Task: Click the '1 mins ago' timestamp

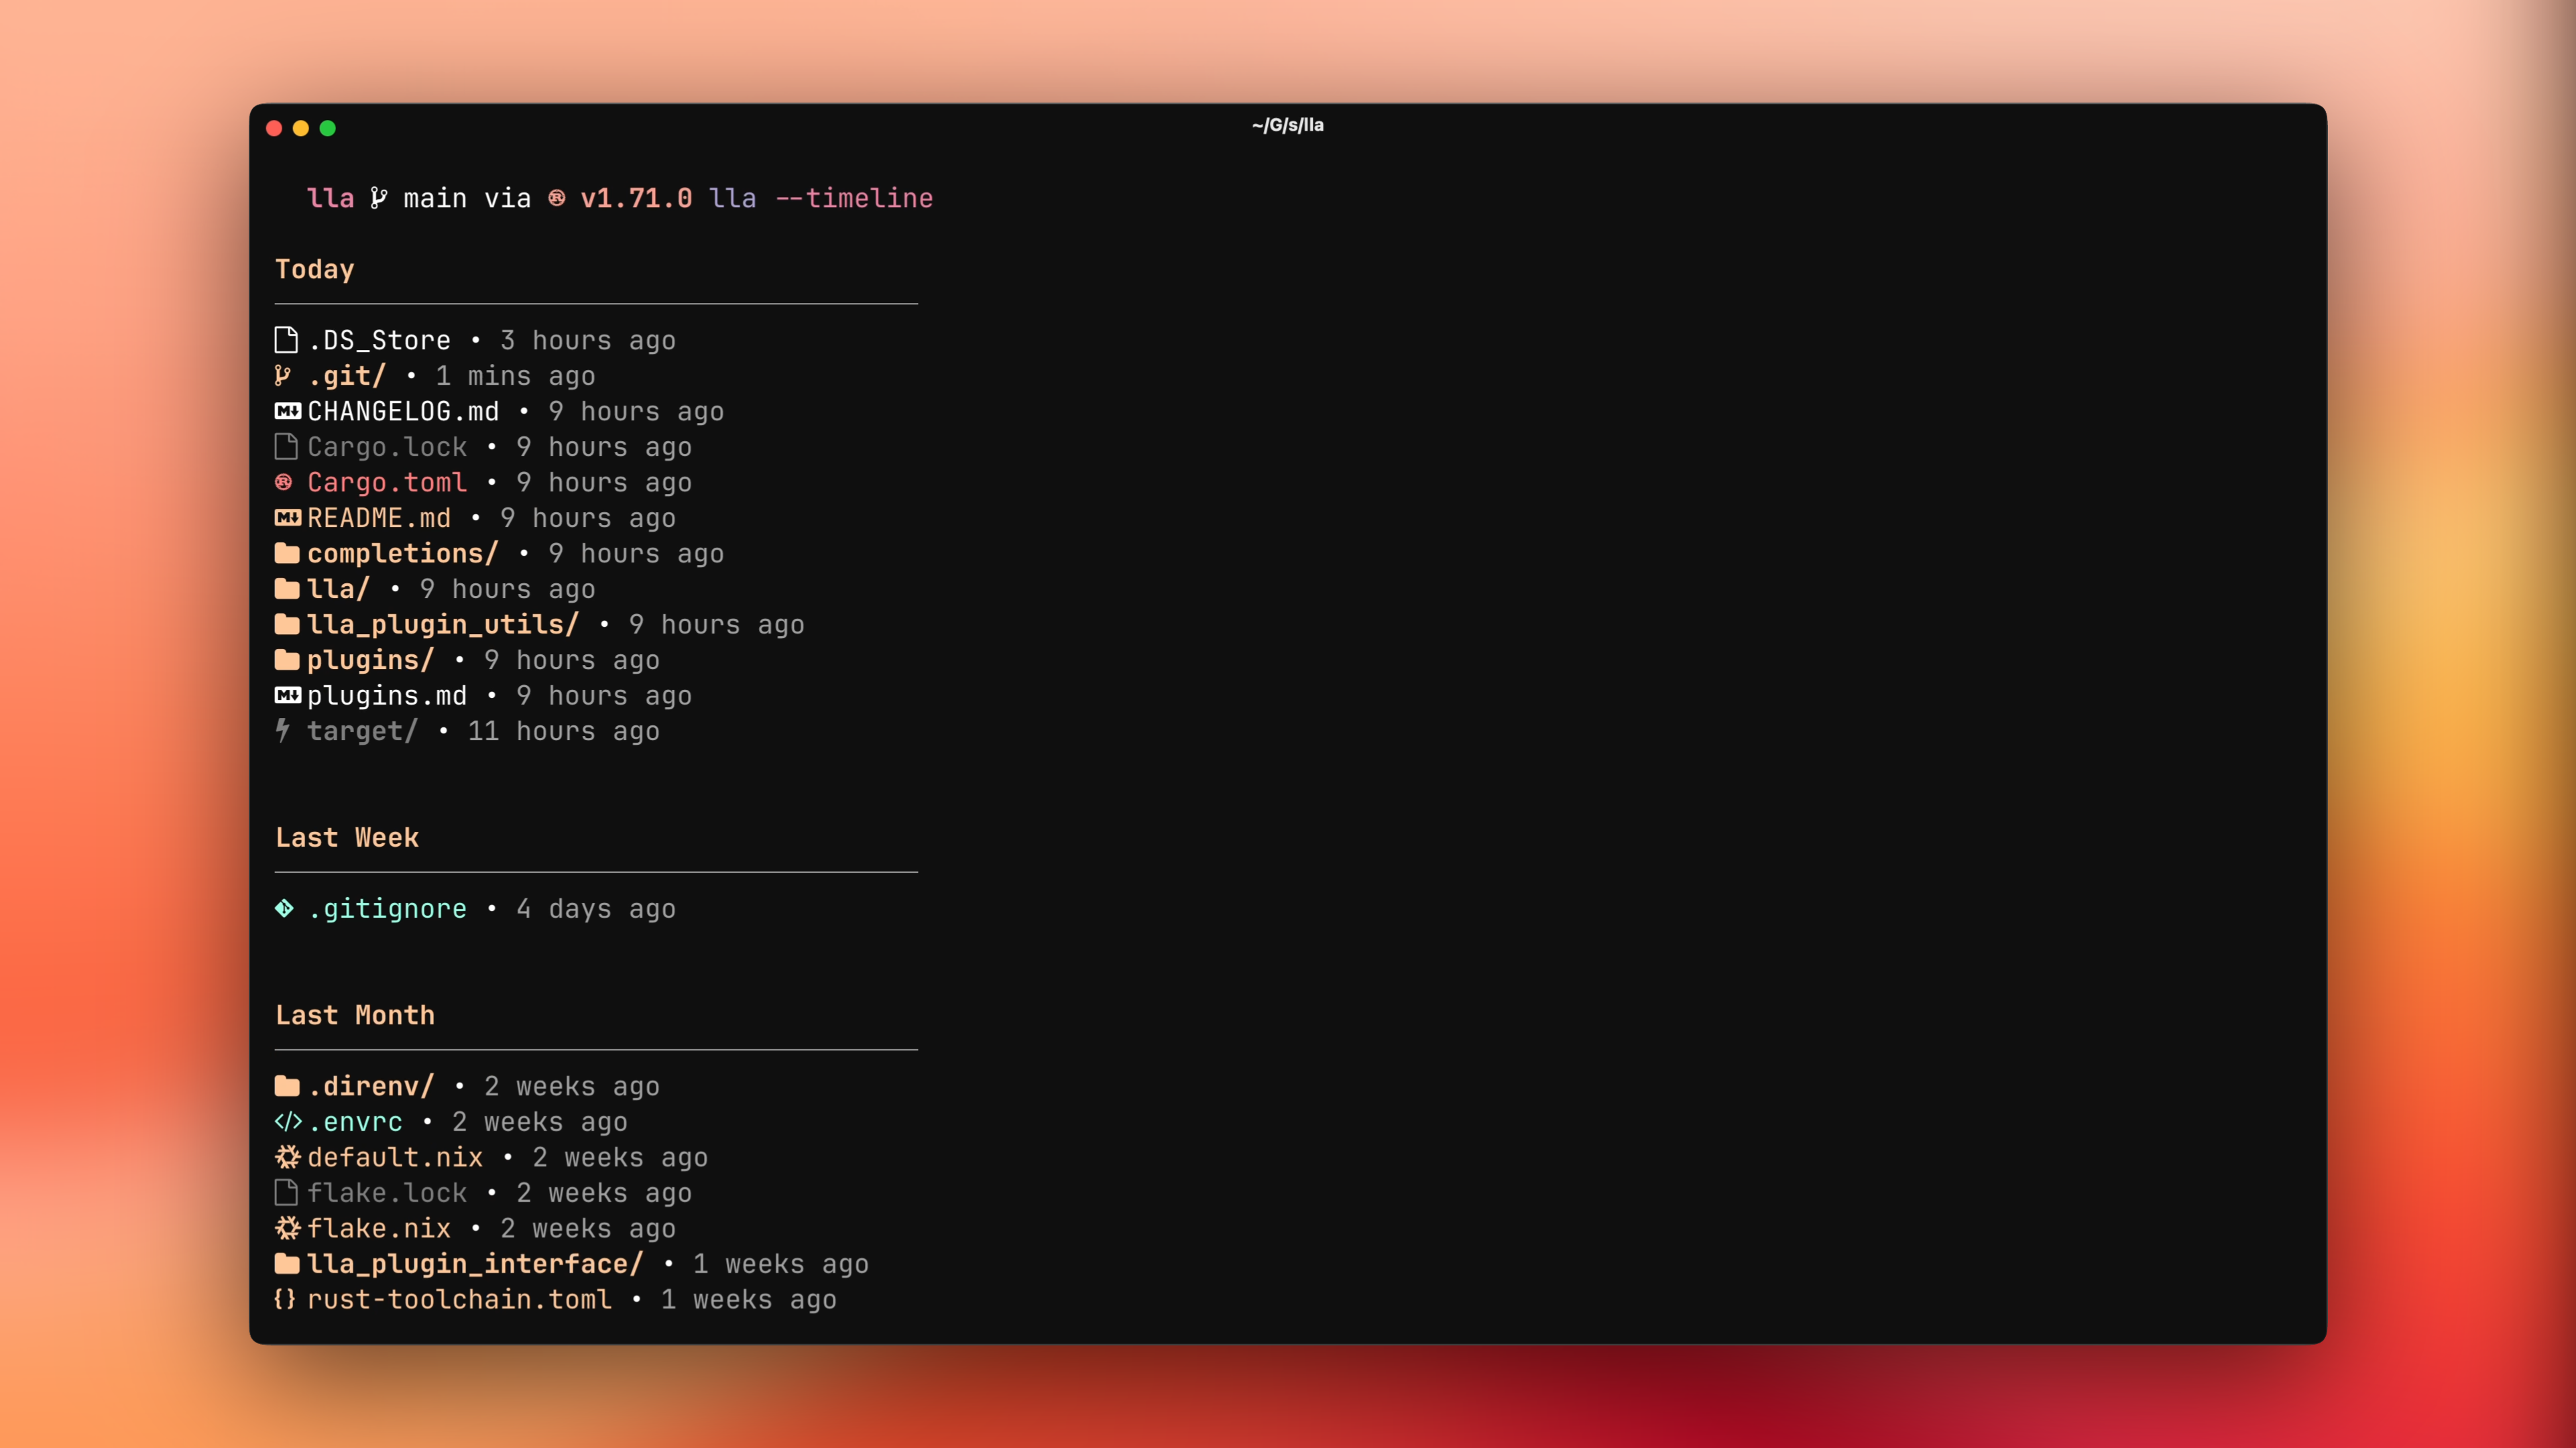Action: click(515, 376)
